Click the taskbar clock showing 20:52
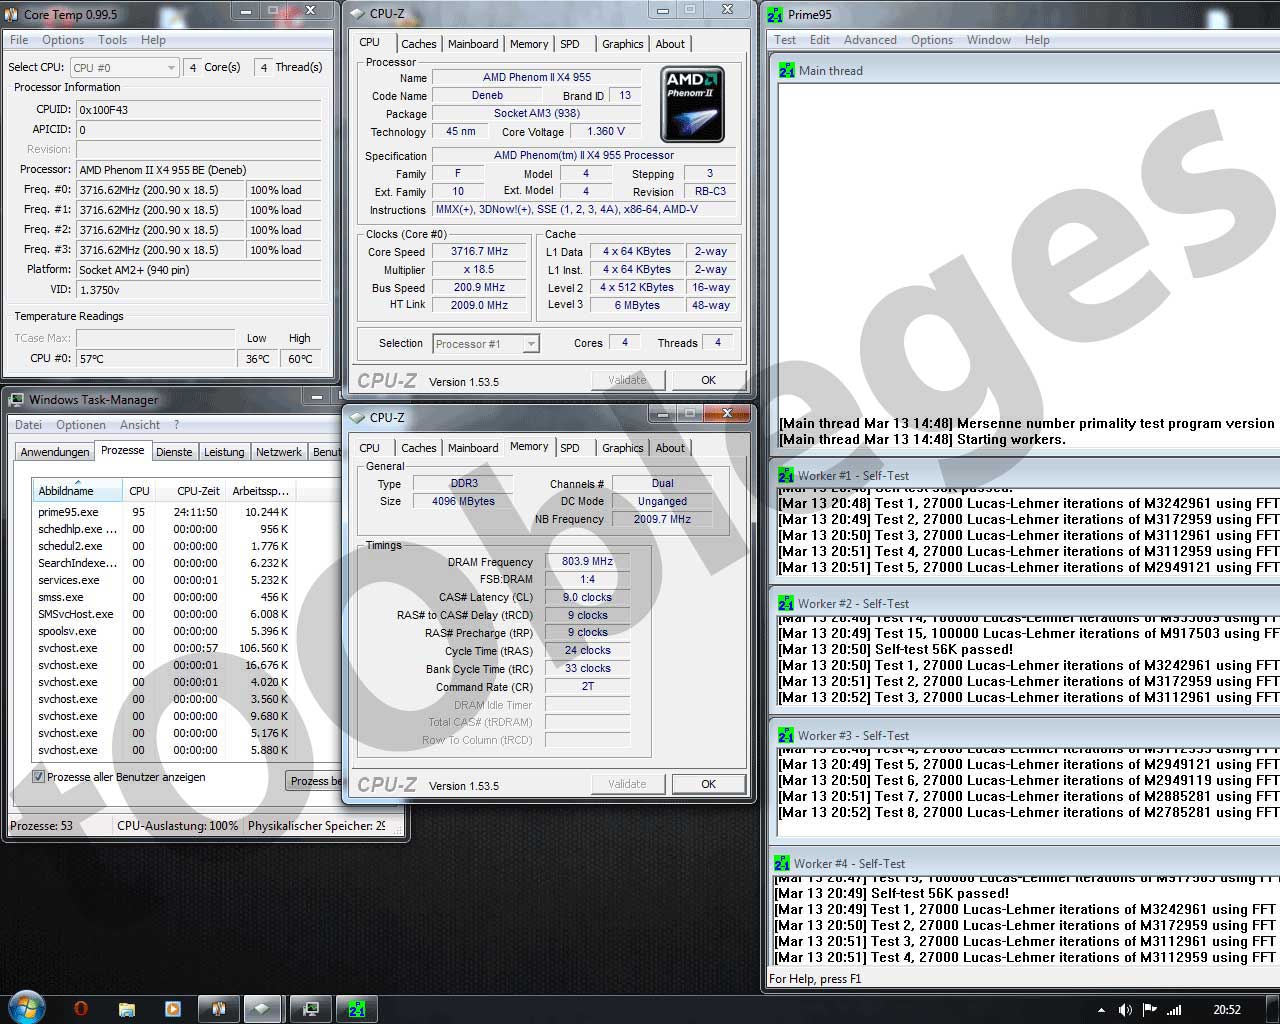 [1227, 1010]
